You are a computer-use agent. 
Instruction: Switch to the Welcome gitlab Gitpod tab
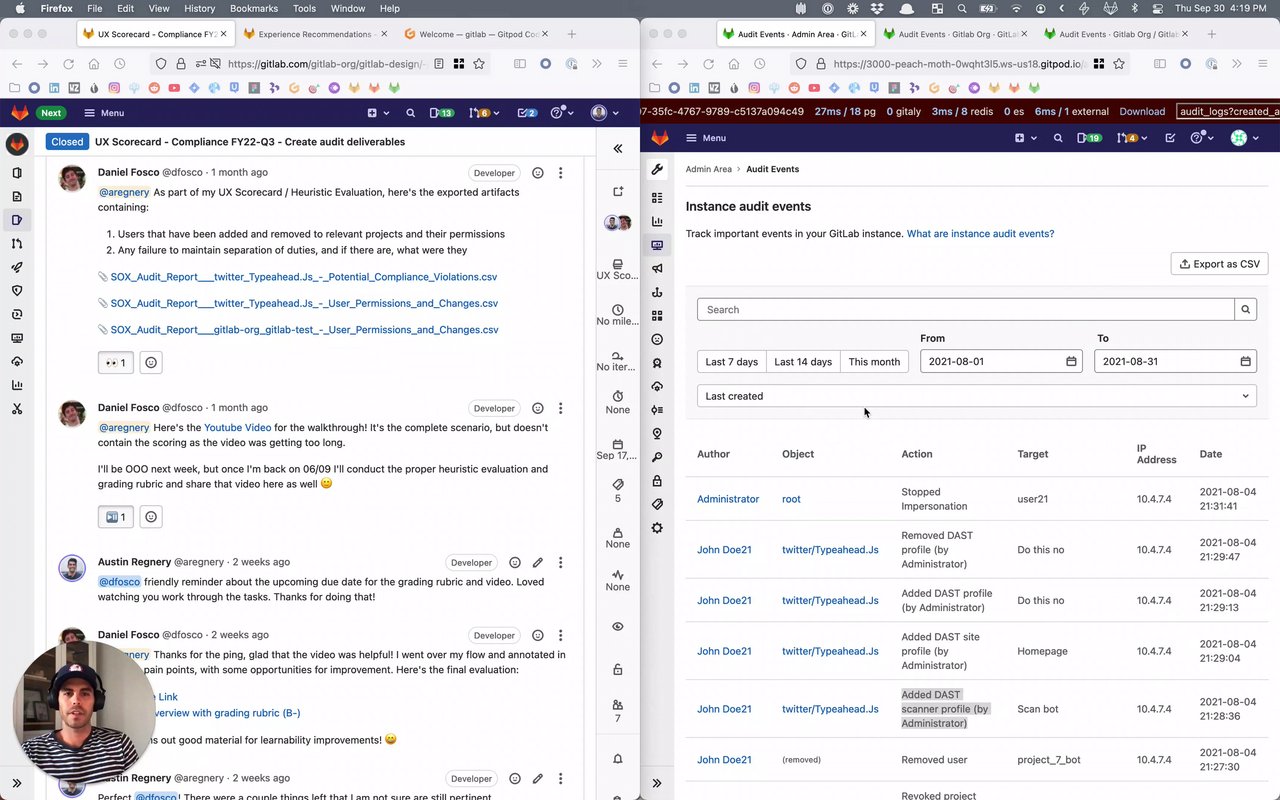click(475, 34)
